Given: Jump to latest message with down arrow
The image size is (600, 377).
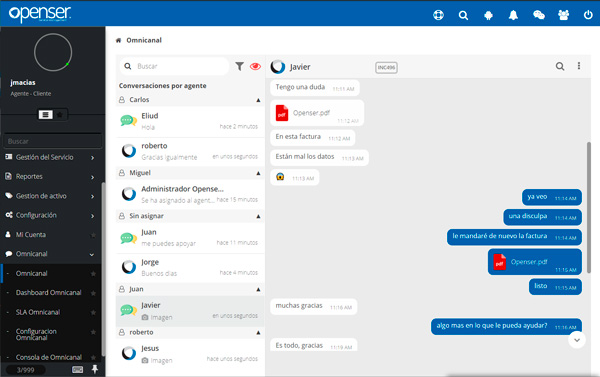Looking at the screenshot, I should coord(577,340).
